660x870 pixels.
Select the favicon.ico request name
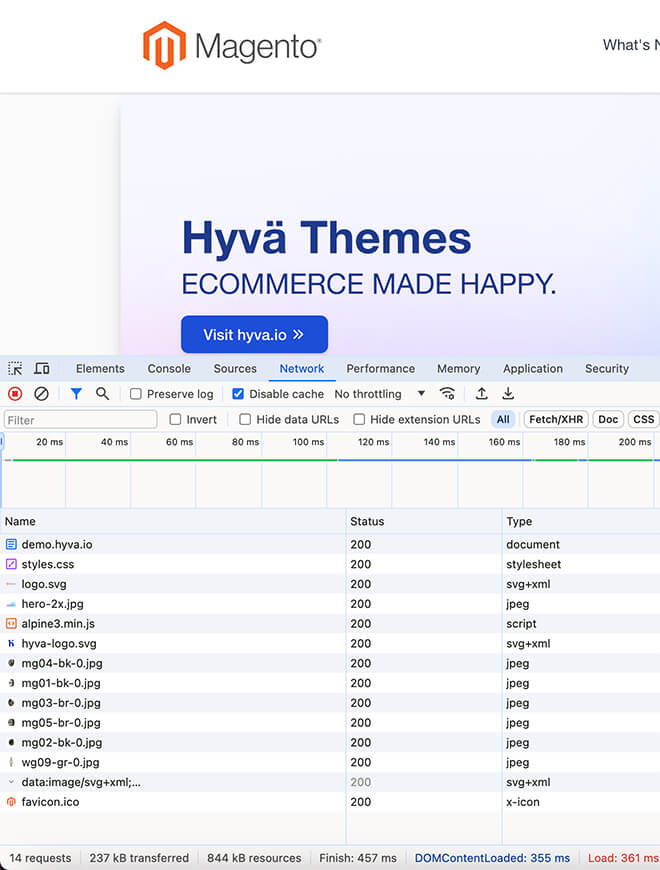(50, 802)
